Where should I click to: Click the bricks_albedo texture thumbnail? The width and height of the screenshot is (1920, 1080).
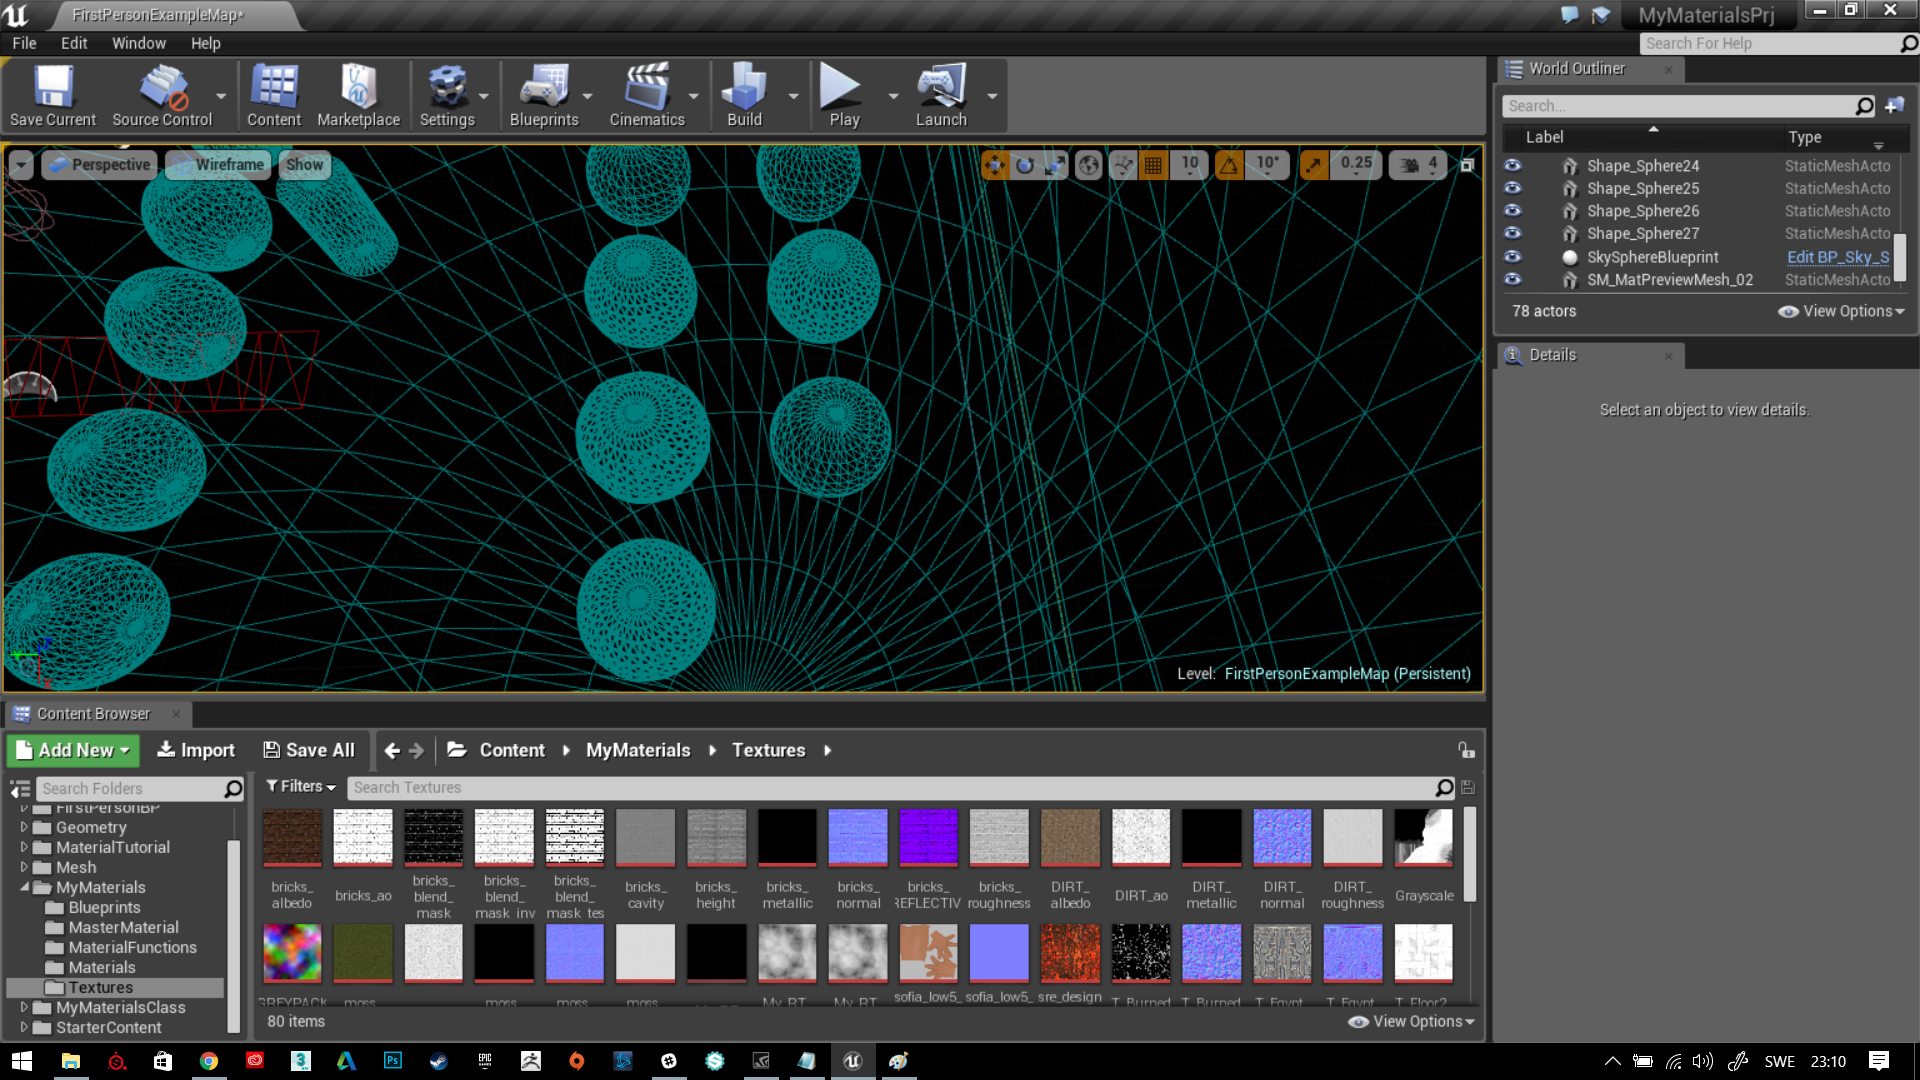[x=292, y=838]
